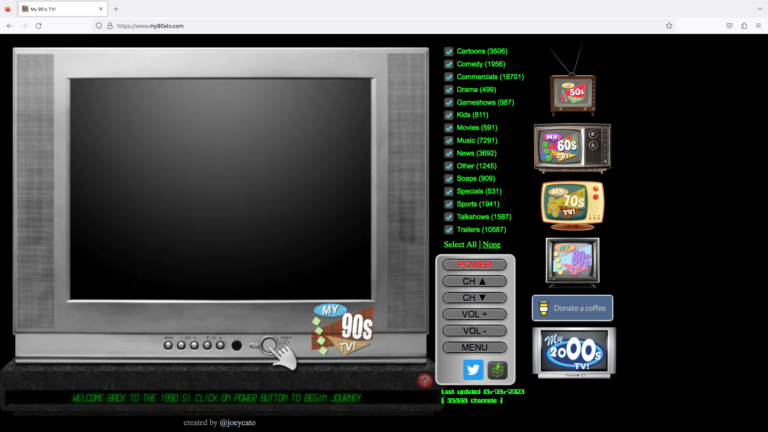This screenshot has height=432, width=768.
Task: Click the Select All link
Action: point(460,245)
